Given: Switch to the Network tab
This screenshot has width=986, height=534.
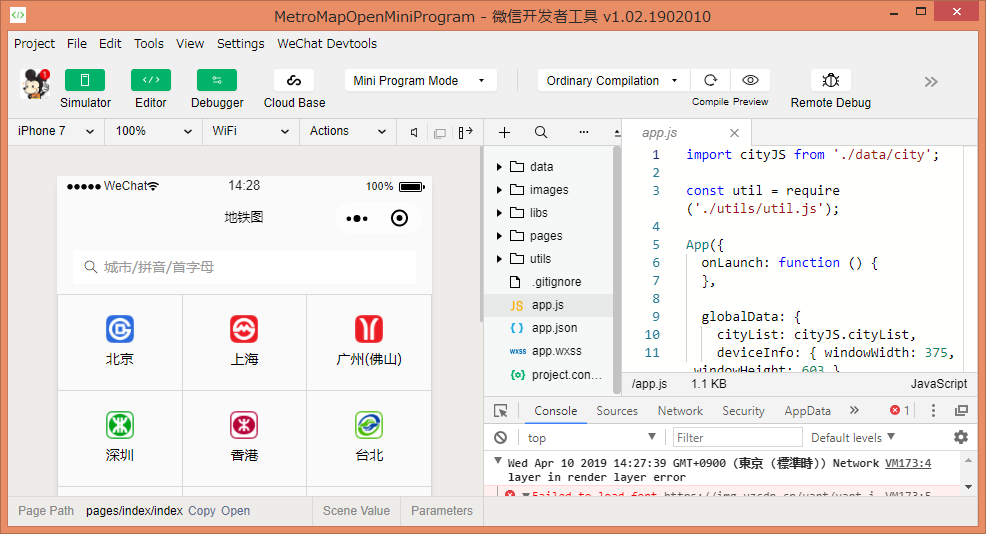Looking at the screenshot, I should click(680, 411).
